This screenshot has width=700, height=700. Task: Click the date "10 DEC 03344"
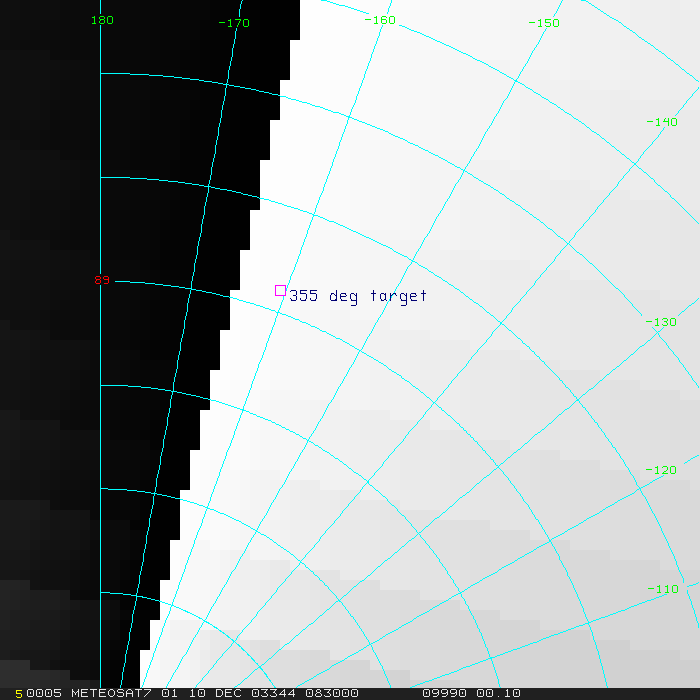(x=242, y=693)
